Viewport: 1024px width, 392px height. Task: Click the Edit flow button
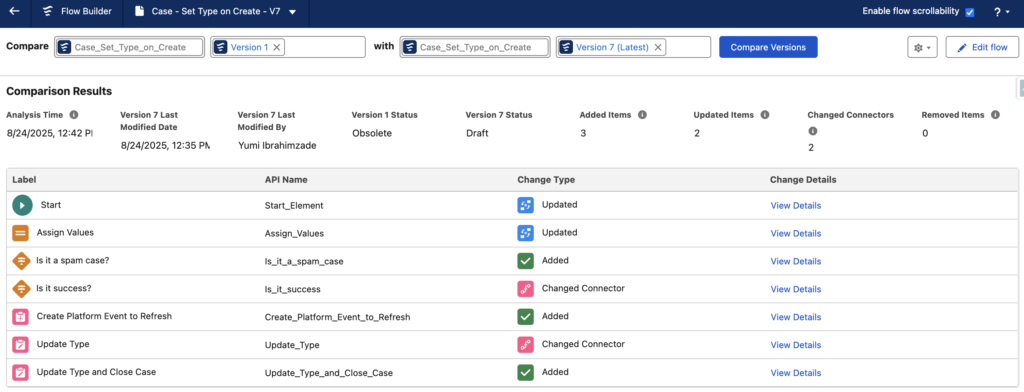[982, 48]
